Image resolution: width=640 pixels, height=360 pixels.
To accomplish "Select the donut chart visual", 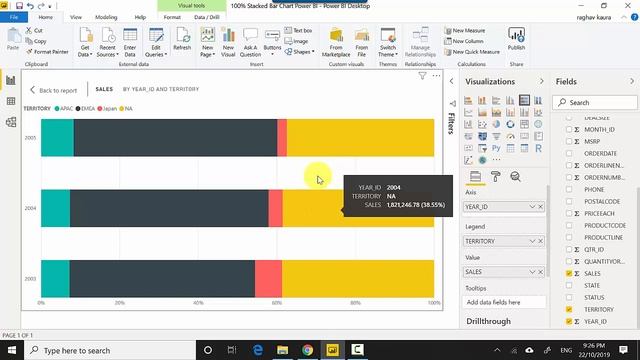I will [x=510, y=124].
